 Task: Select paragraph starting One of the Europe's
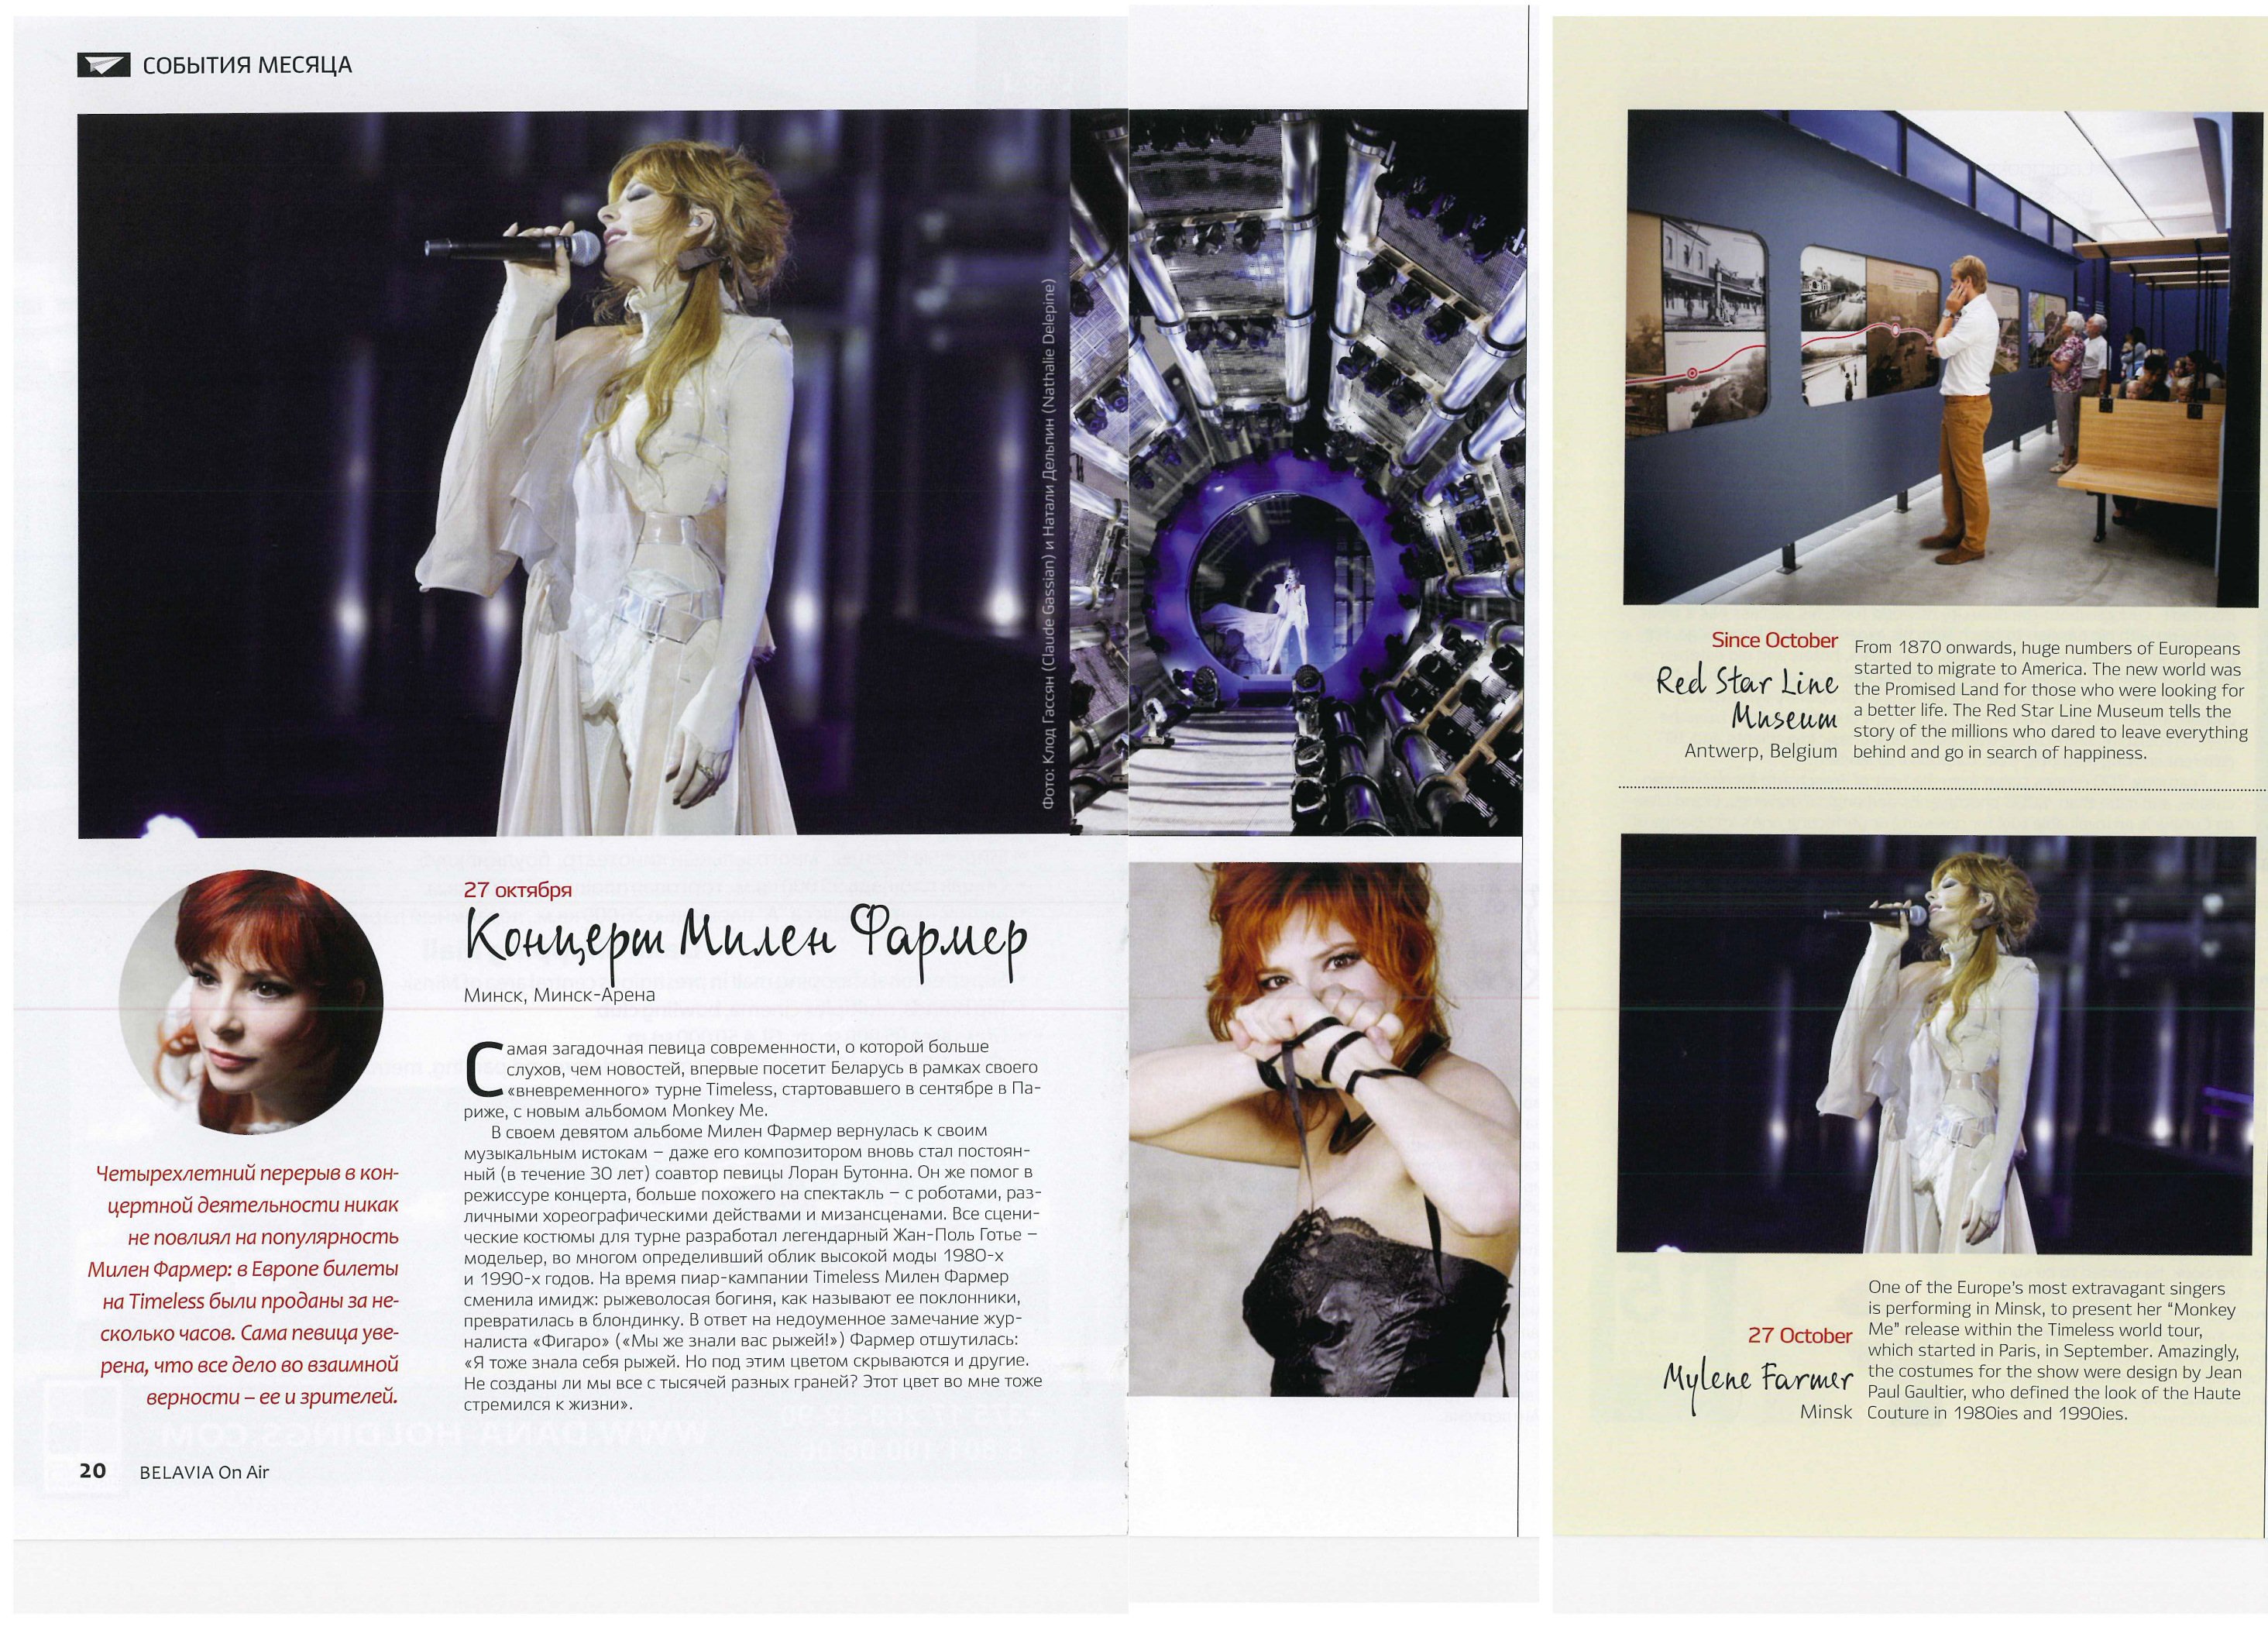pos(2054,1350)
